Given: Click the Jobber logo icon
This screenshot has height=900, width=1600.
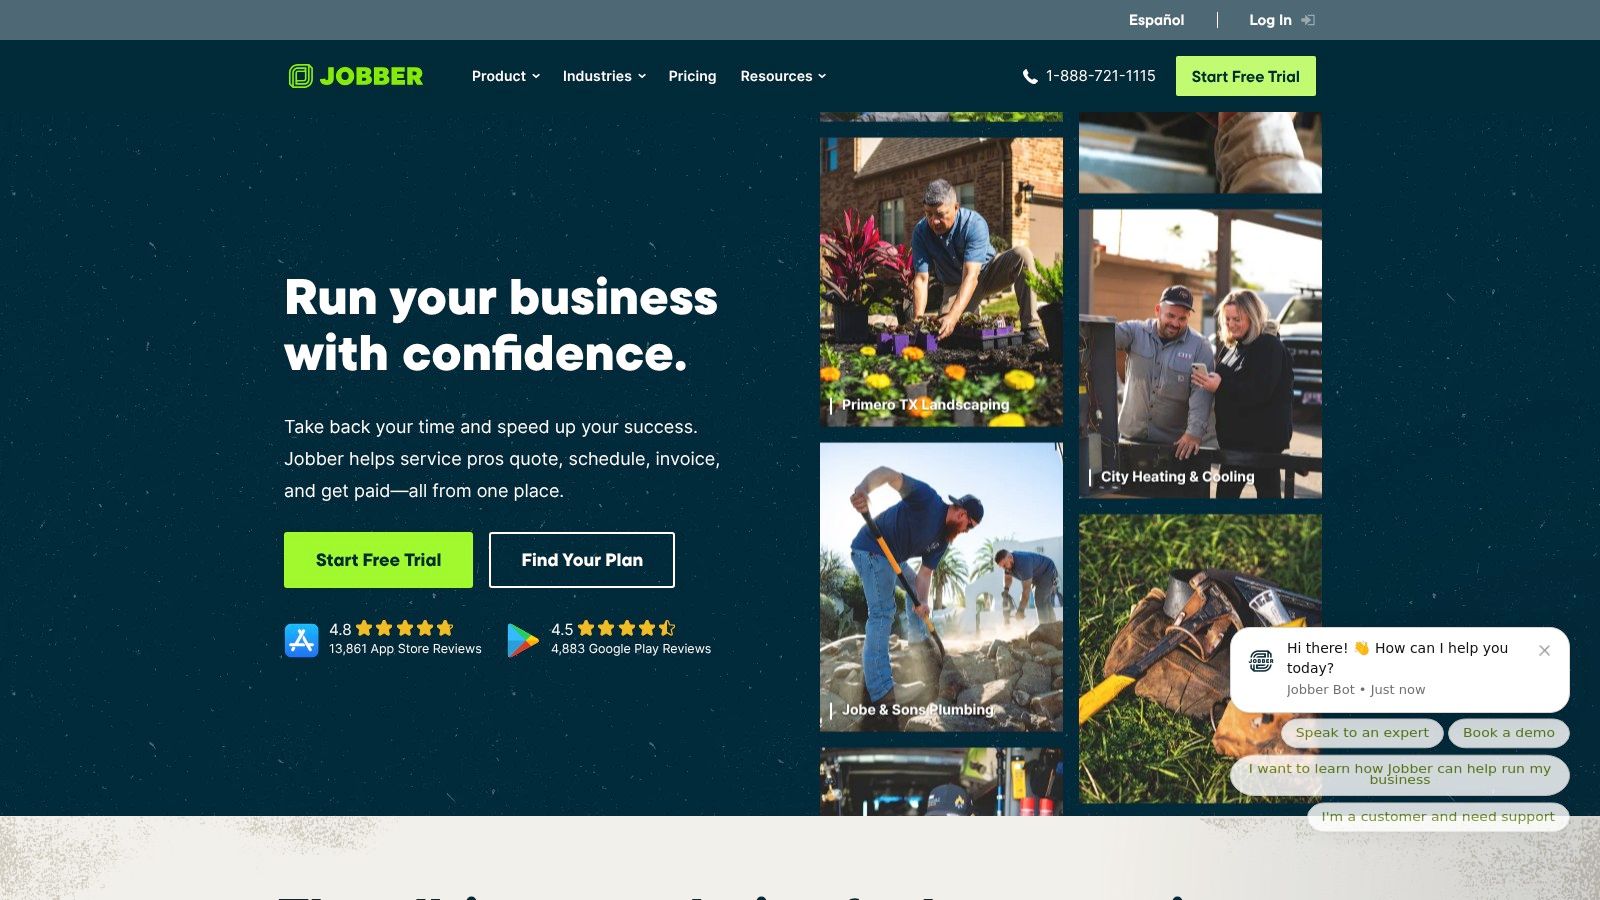Looking at the screenshot, I should 300,76.
